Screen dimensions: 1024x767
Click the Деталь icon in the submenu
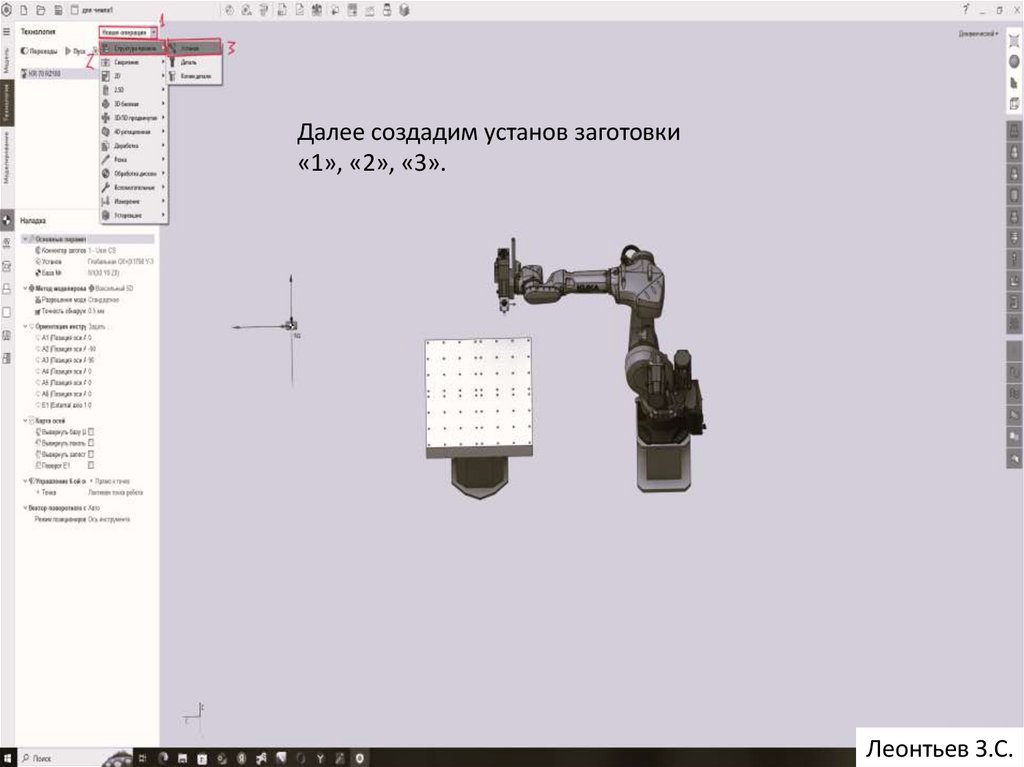(172, 62)
